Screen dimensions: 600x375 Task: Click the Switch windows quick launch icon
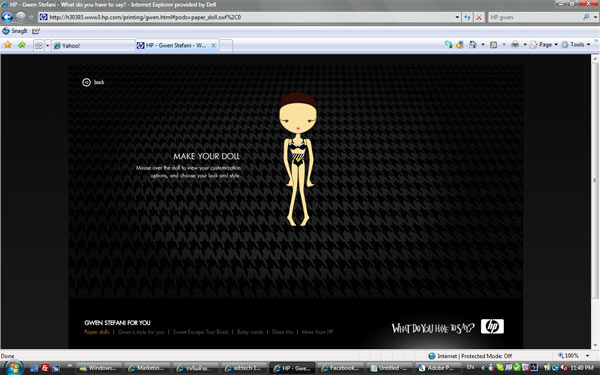pyautogui.click(x=56, y=368)
